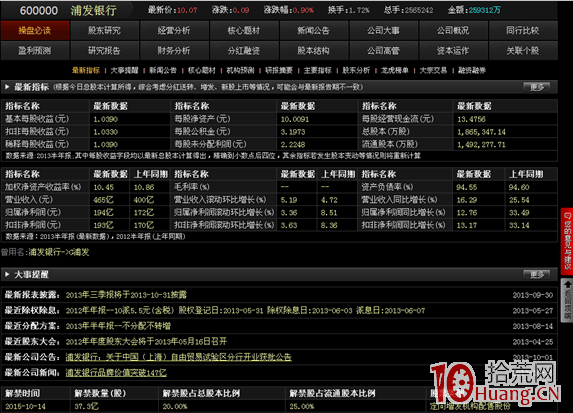Select the 关联个股 tab
The height and width of the screenshot is (413, 573).
point(523,50)
